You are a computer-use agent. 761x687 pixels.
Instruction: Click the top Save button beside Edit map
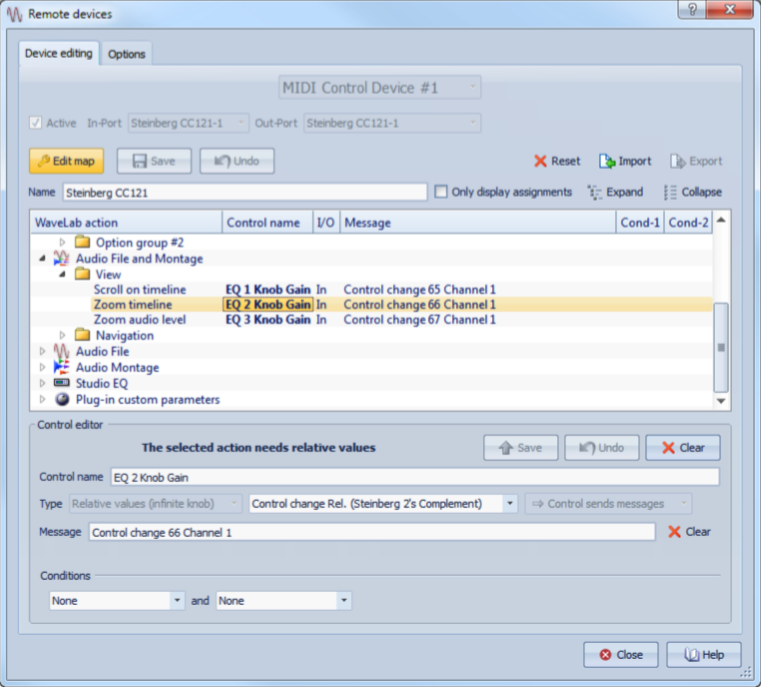point(154,161)
